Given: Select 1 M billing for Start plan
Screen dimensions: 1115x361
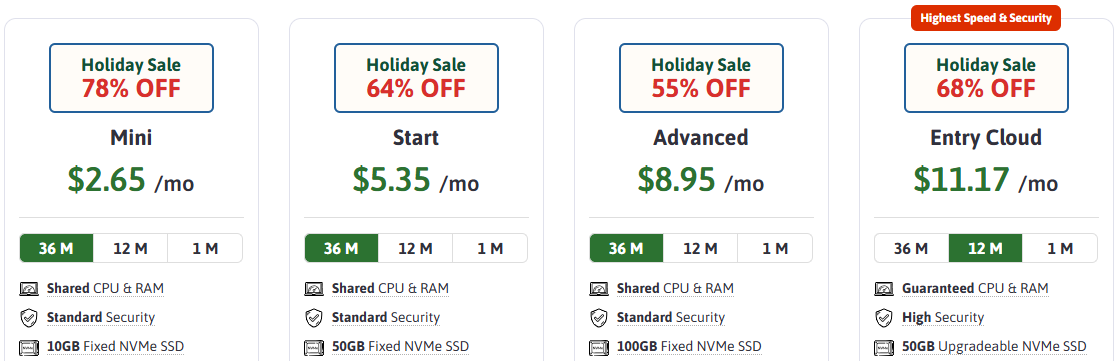Looking at the screenshot, I should 490,249.
